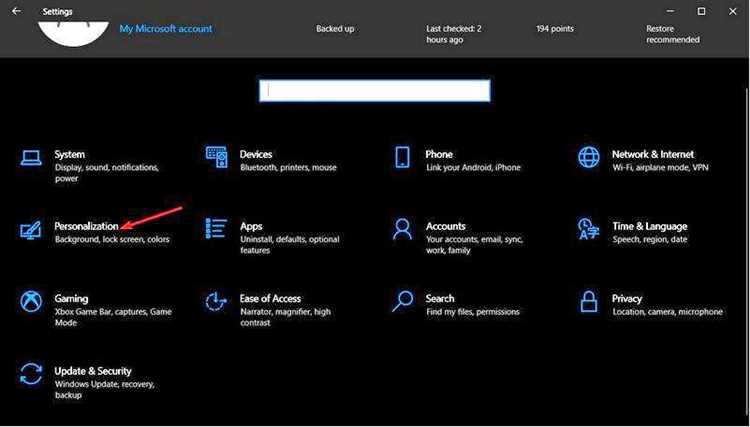The image size is (750, 427).
Task: Open the Network & Internet globe icon
Action: [588, 157]
